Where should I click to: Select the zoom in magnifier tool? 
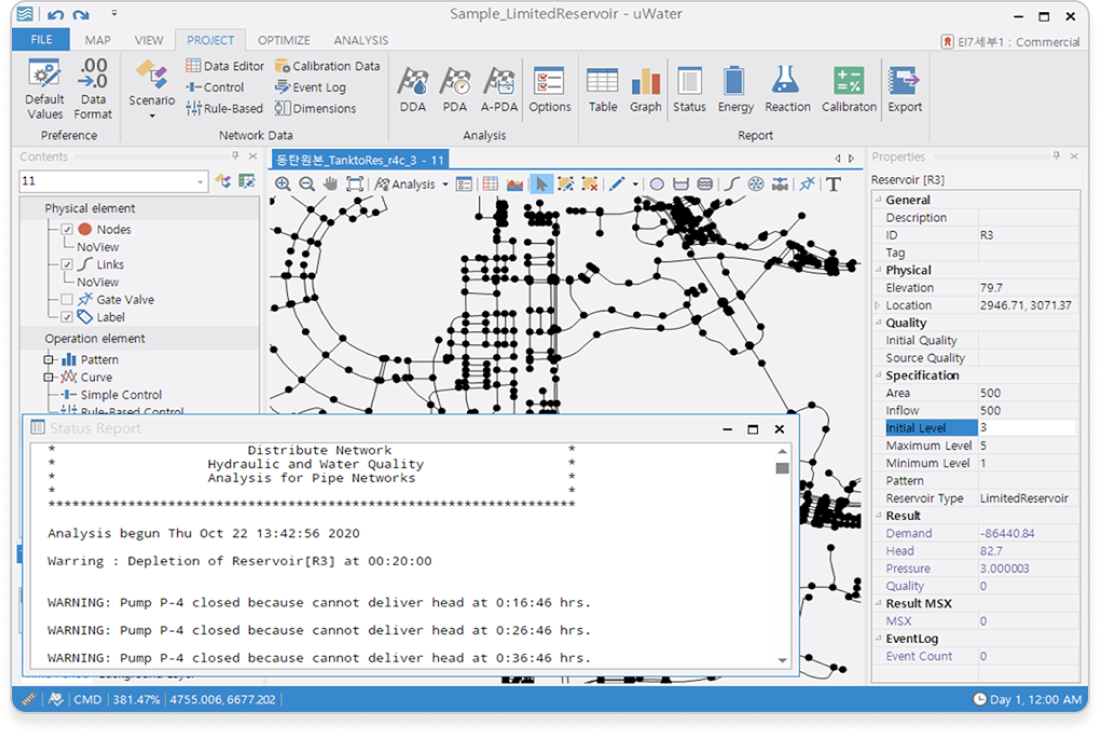[283, 184]
